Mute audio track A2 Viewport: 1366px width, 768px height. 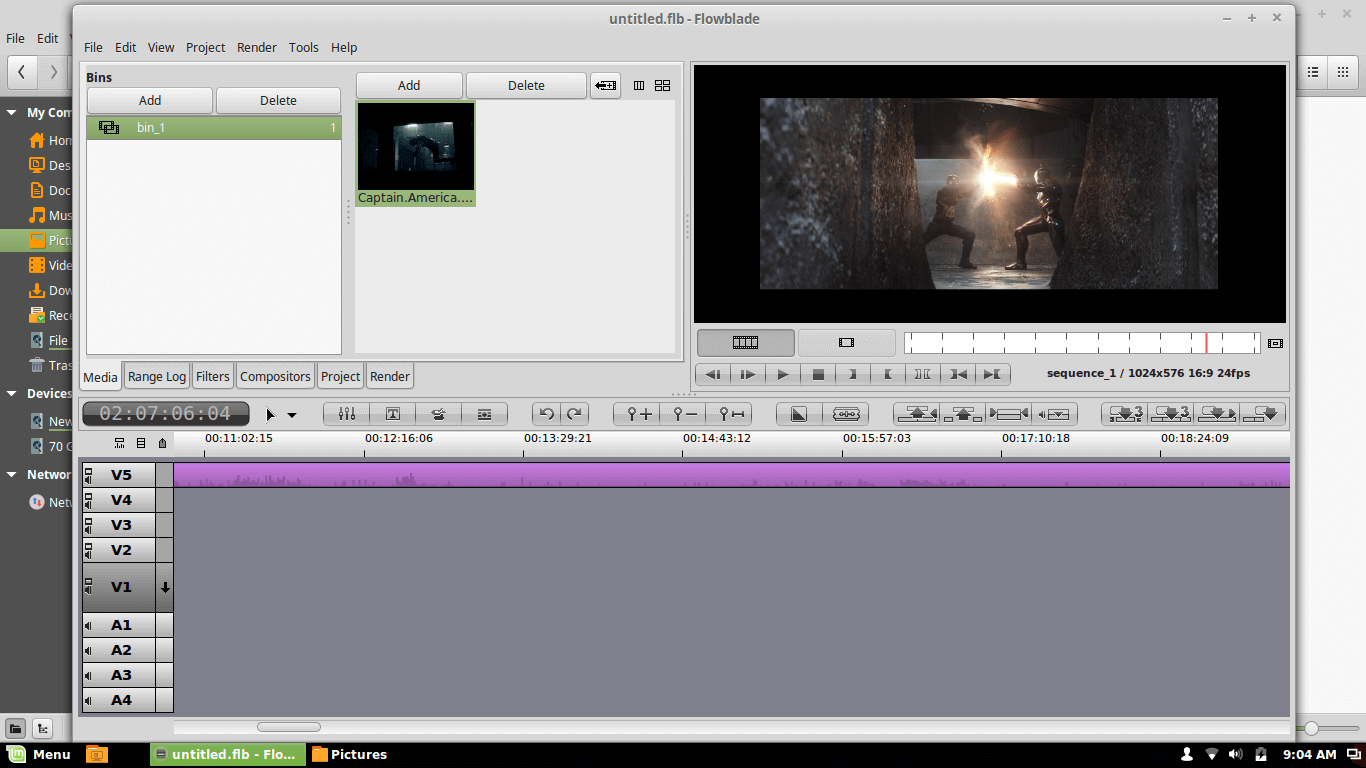coord(88,651)
